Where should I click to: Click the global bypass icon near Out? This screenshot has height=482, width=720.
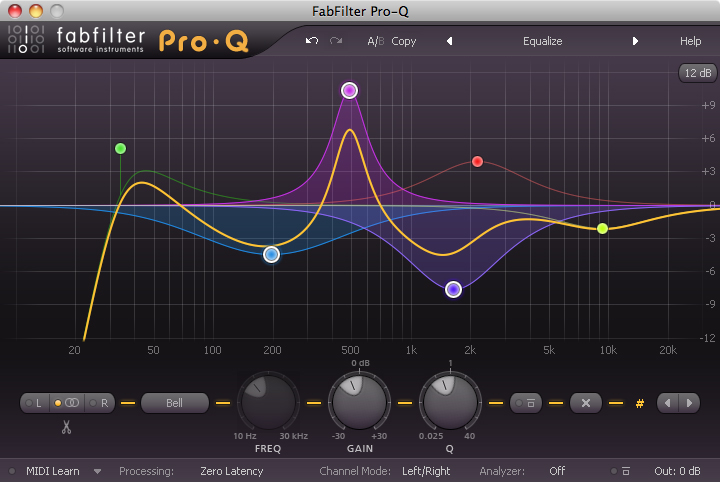click(x=625, y=471)
